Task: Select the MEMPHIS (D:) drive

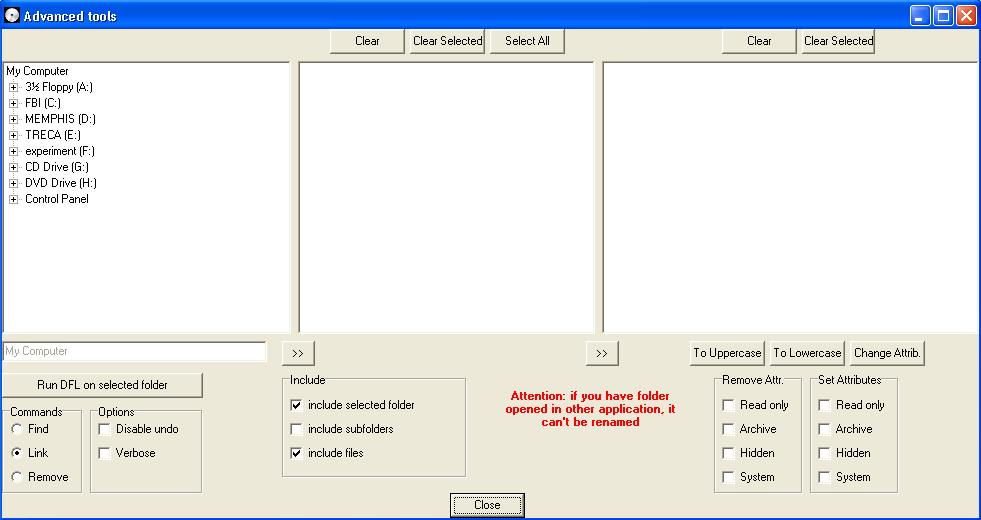Action: 60,119
